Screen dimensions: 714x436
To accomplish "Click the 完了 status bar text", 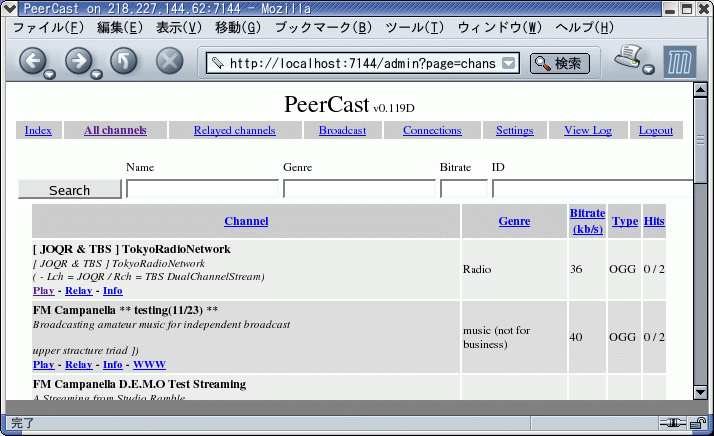I will tap(22, 423).
